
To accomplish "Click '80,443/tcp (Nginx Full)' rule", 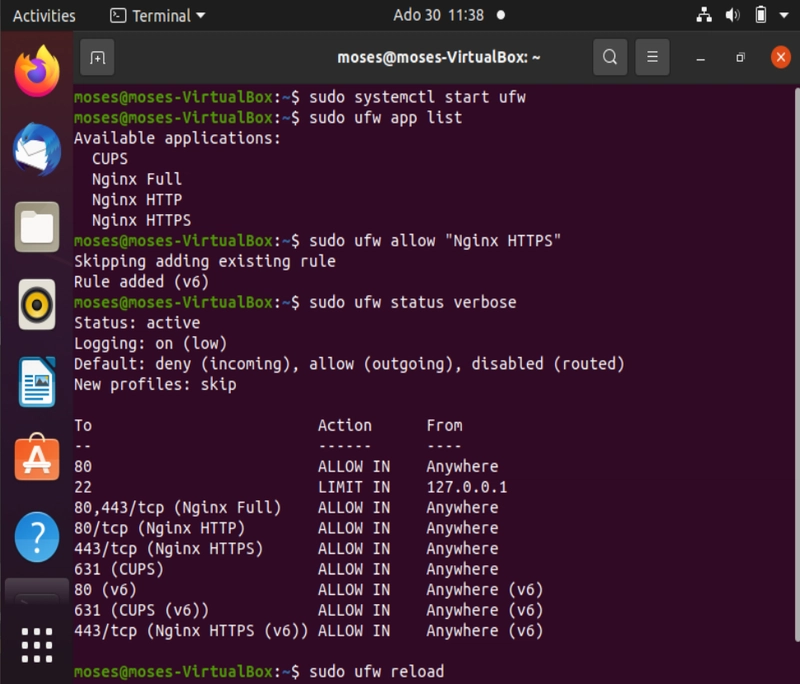I will coord(178,508).
